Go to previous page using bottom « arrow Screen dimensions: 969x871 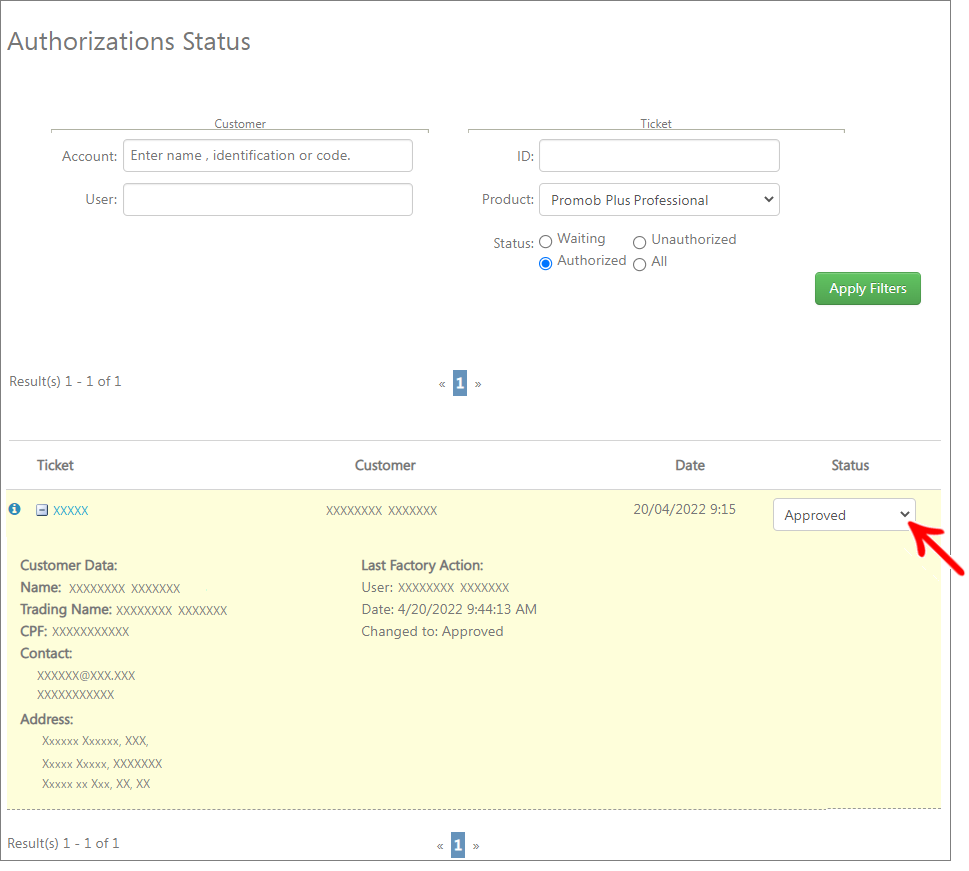(440, 846)
